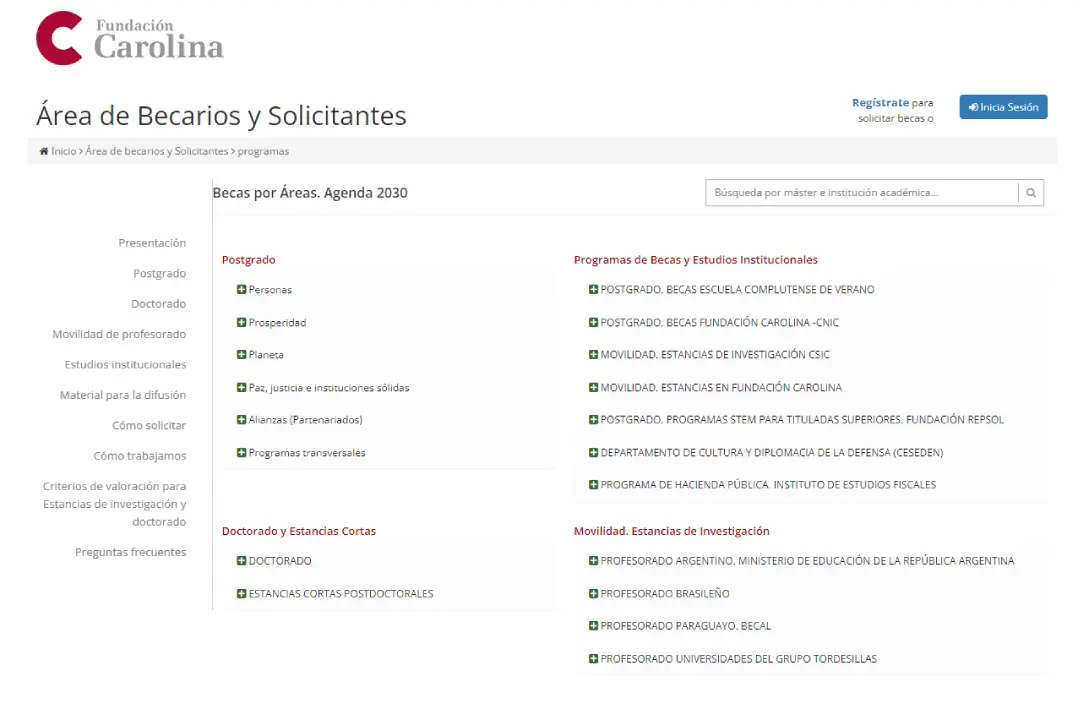Open the Postgrado section in the sidebar

tap(160, 273)
